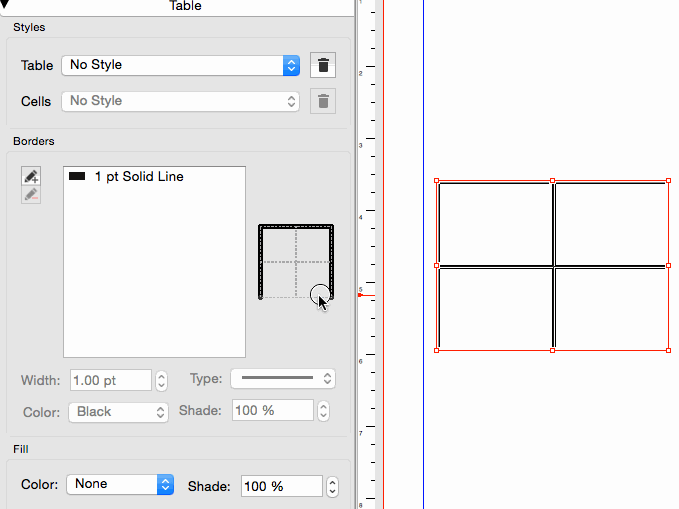Image resolution: width=679 pixels, height=509 pixels.
Task: Click the Fill Shade 100 % field
Action: (x=280, y=487)
